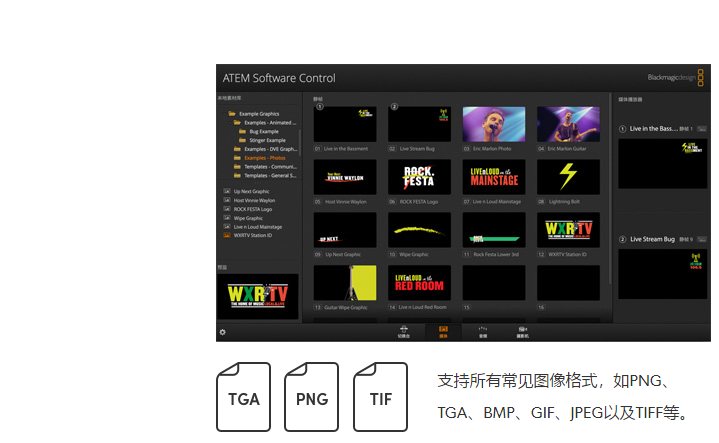
Task: Open media player 2 still dropdown
Action: 702,240
